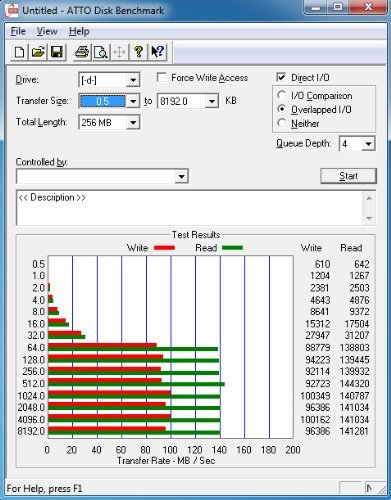Click the Save floppy disk icon

57,52
